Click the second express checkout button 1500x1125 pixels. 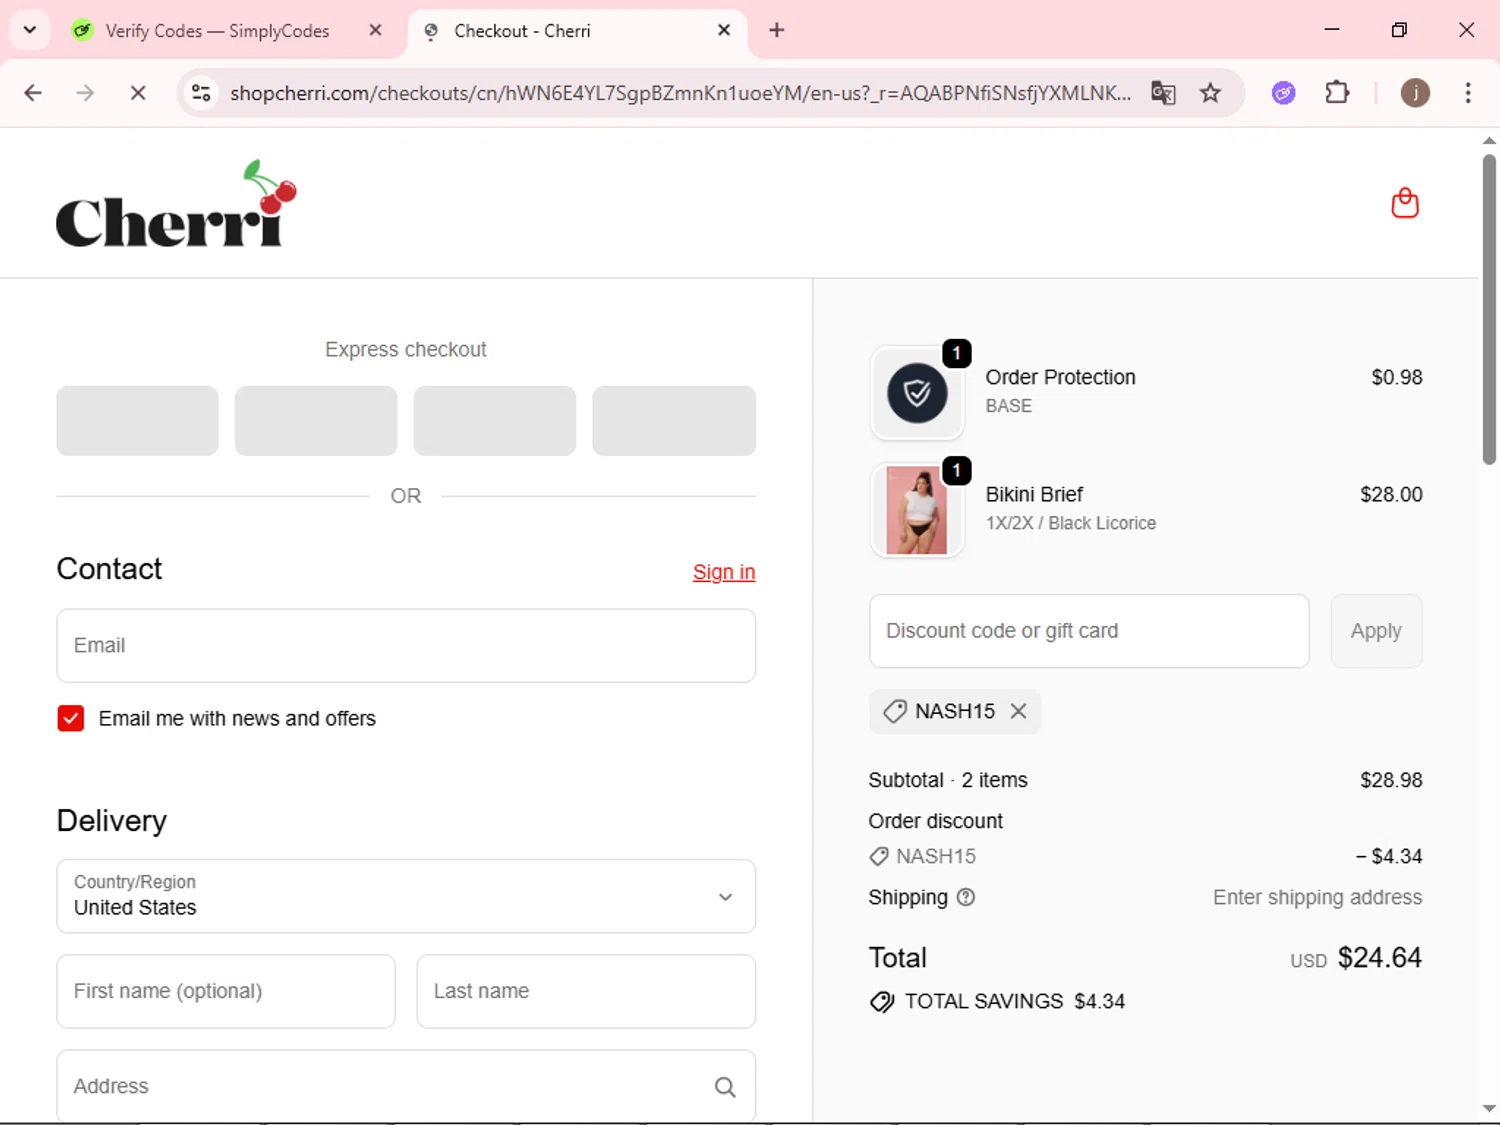(x=316, y=421)
